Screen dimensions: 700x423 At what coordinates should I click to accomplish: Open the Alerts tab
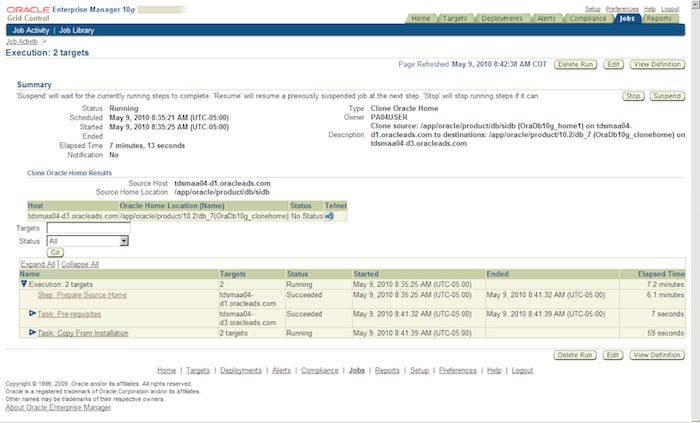[x=546, y=18]
